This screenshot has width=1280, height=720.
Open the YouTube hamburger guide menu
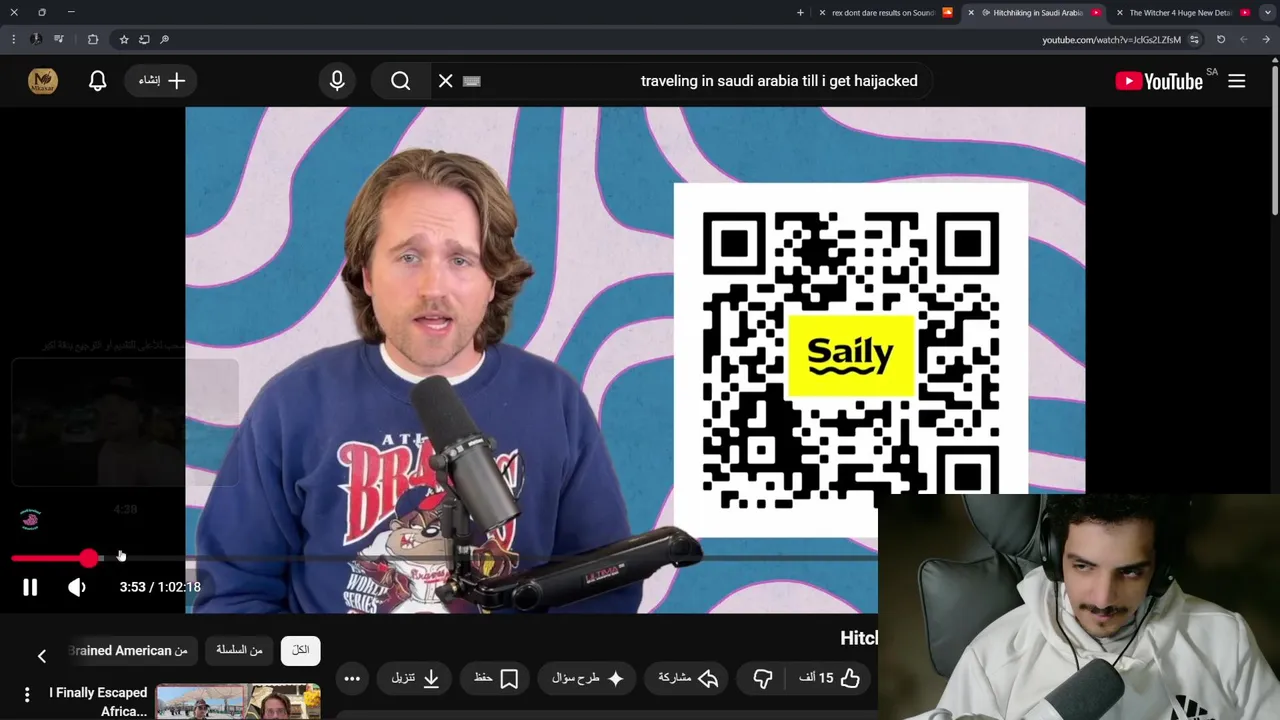click(1237, 81)
